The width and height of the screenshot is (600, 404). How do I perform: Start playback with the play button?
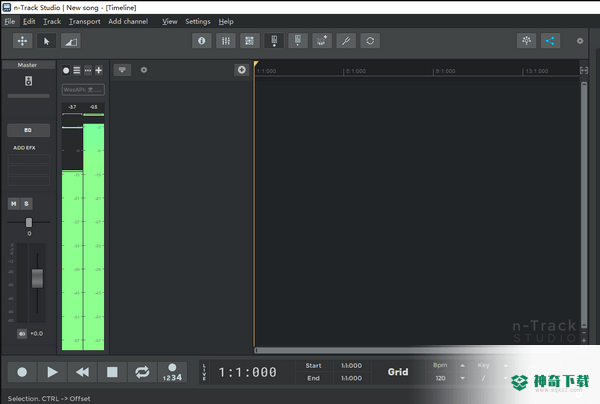[52, 372]
